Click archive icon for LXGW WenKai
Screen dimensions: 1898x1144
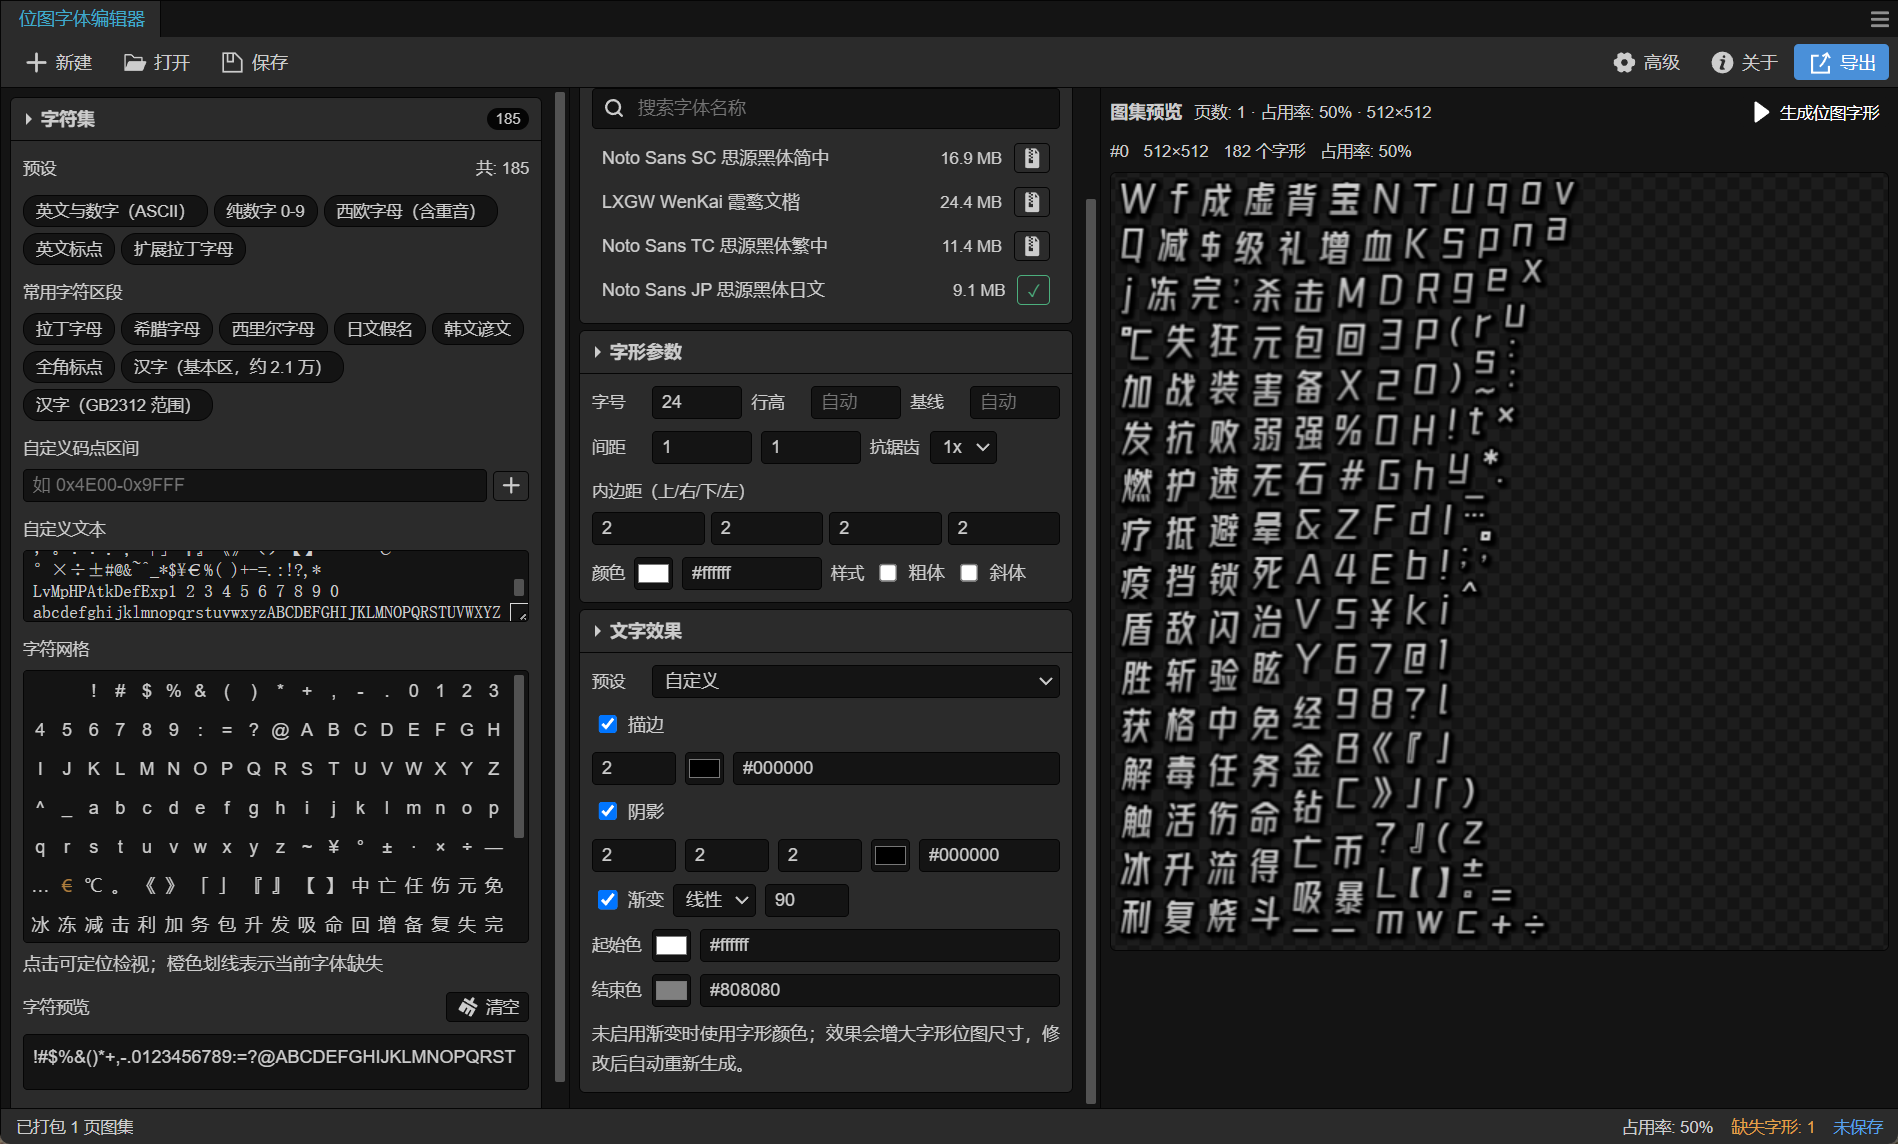pos(1032,202)
